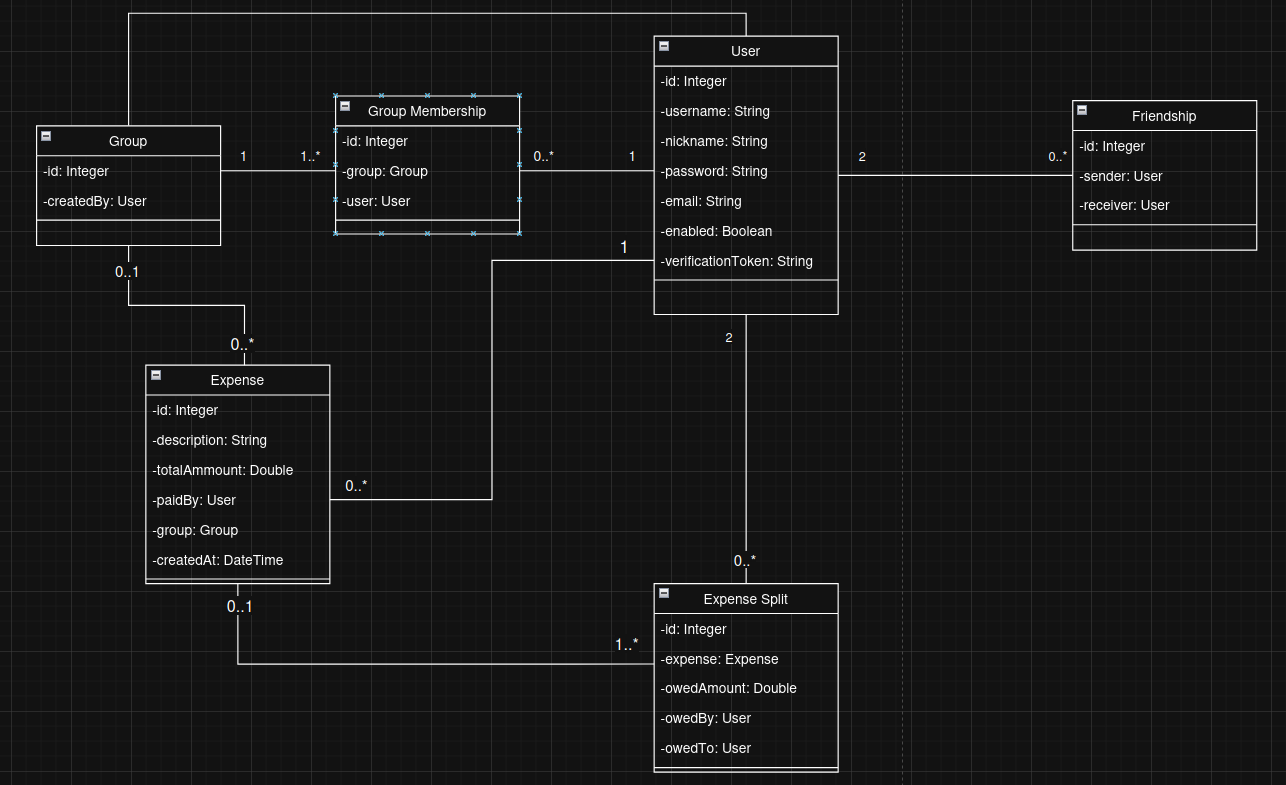
Task: Collapse the Group Membership class container
Action: click(345, 106)
